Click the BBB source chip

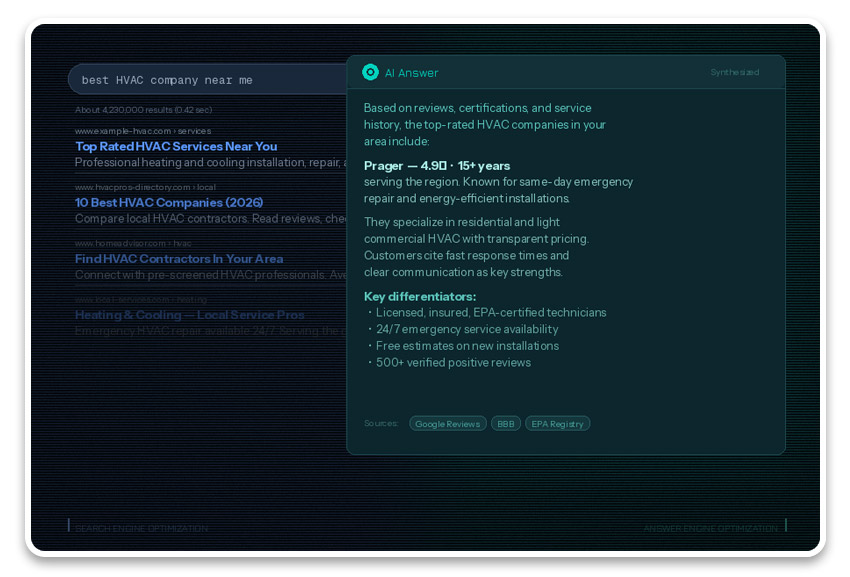click(x=506, y=424)
